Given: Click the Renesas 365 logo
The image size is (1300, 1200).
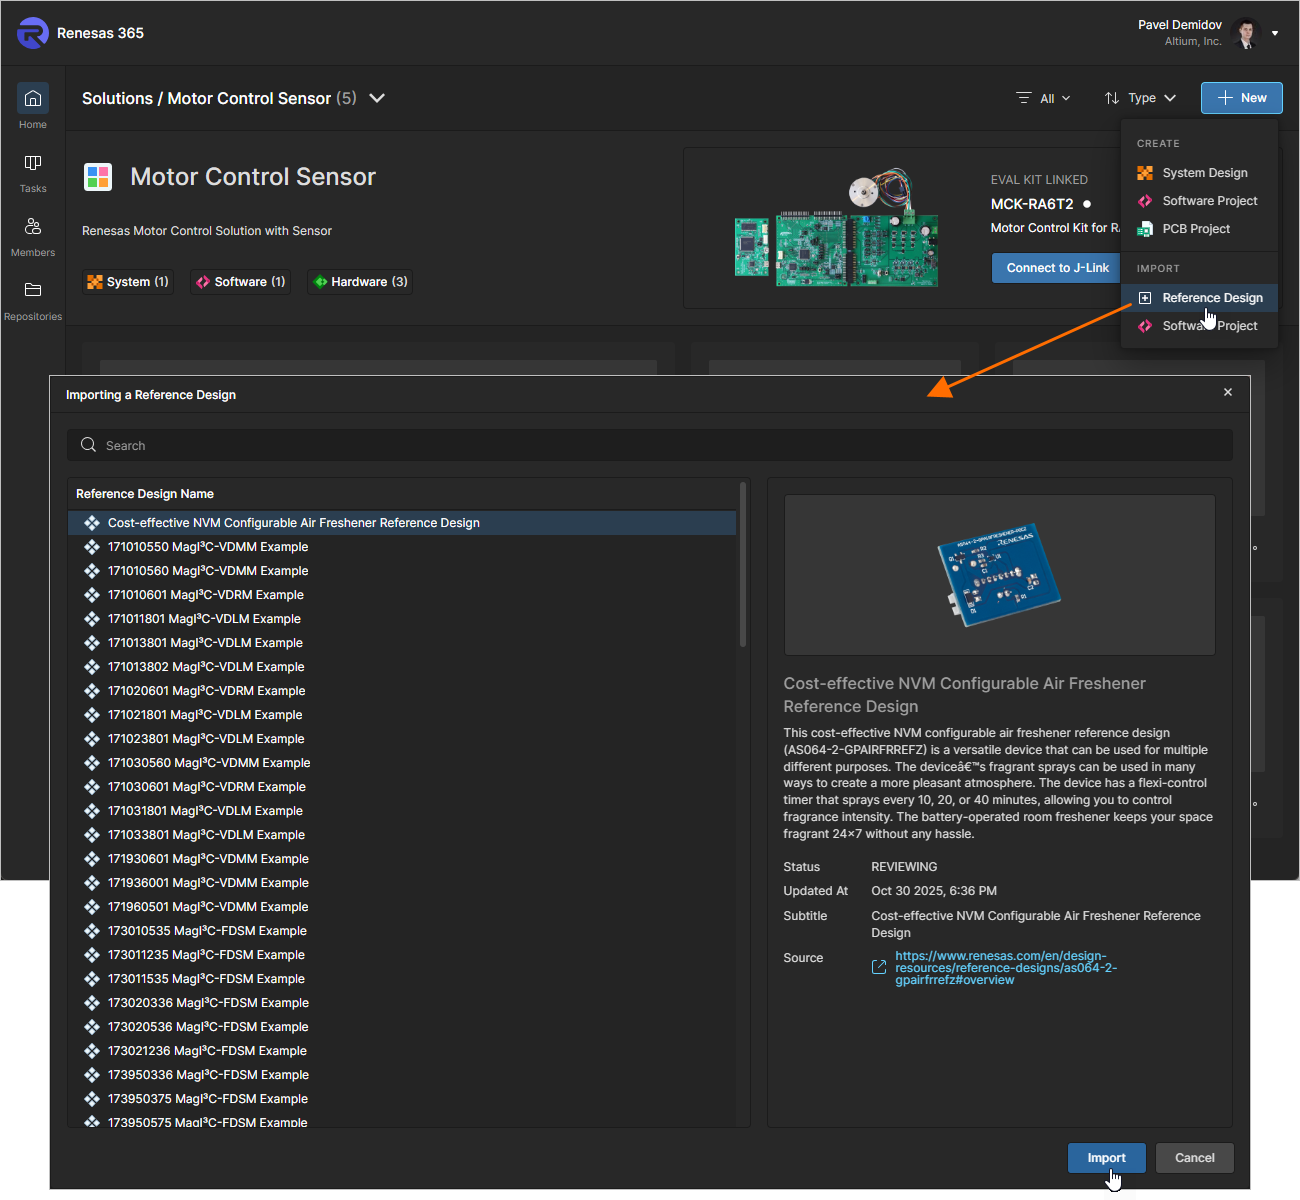Looking at the screenshot, I should 33,33.
